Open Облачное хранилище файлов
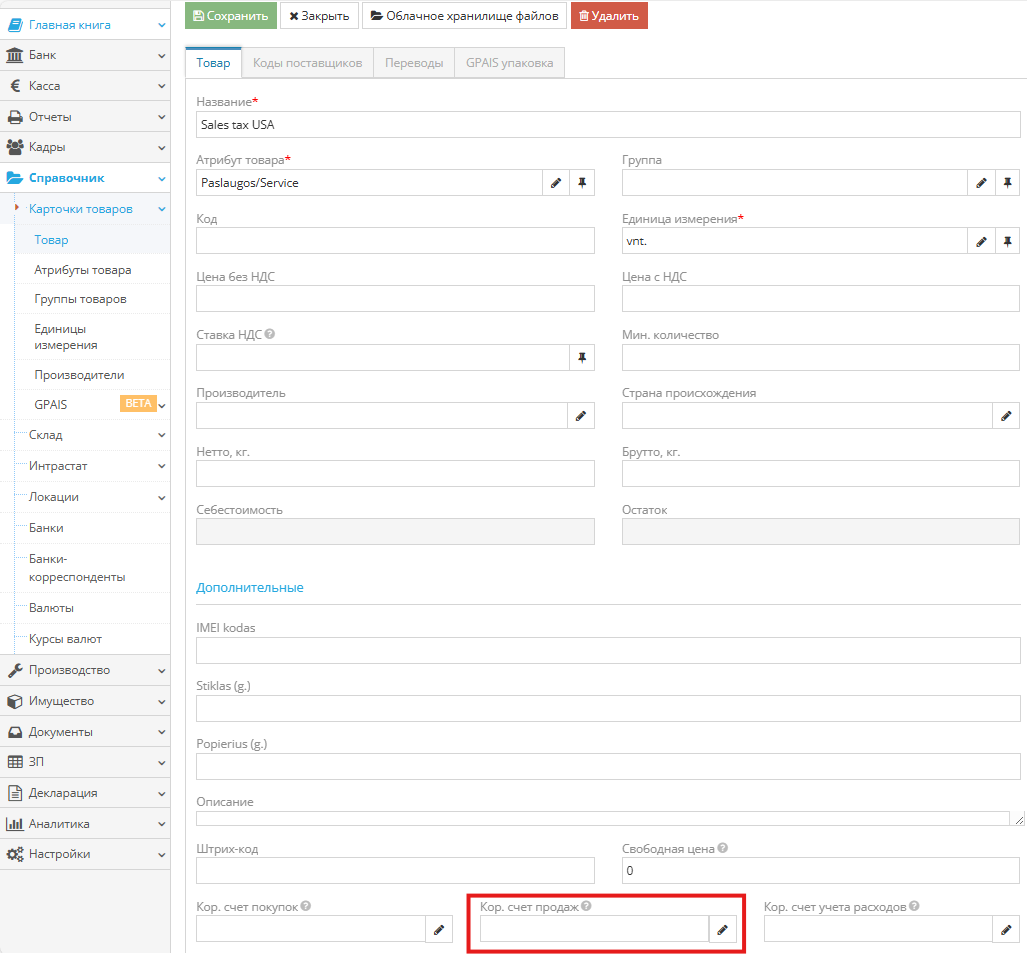 click(464, 16)
